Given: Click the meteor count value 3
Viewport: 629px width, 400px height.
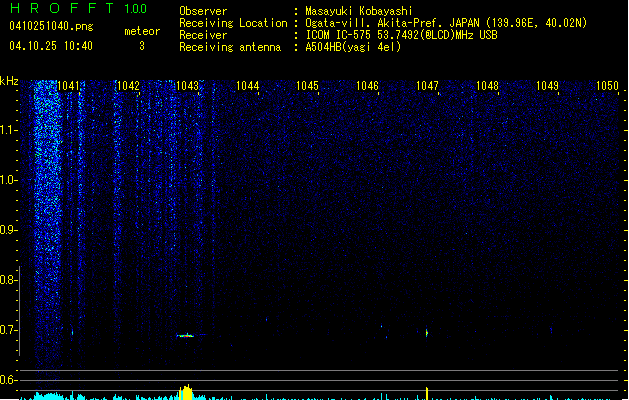Looking at the screenshot, I should [142, 46].
